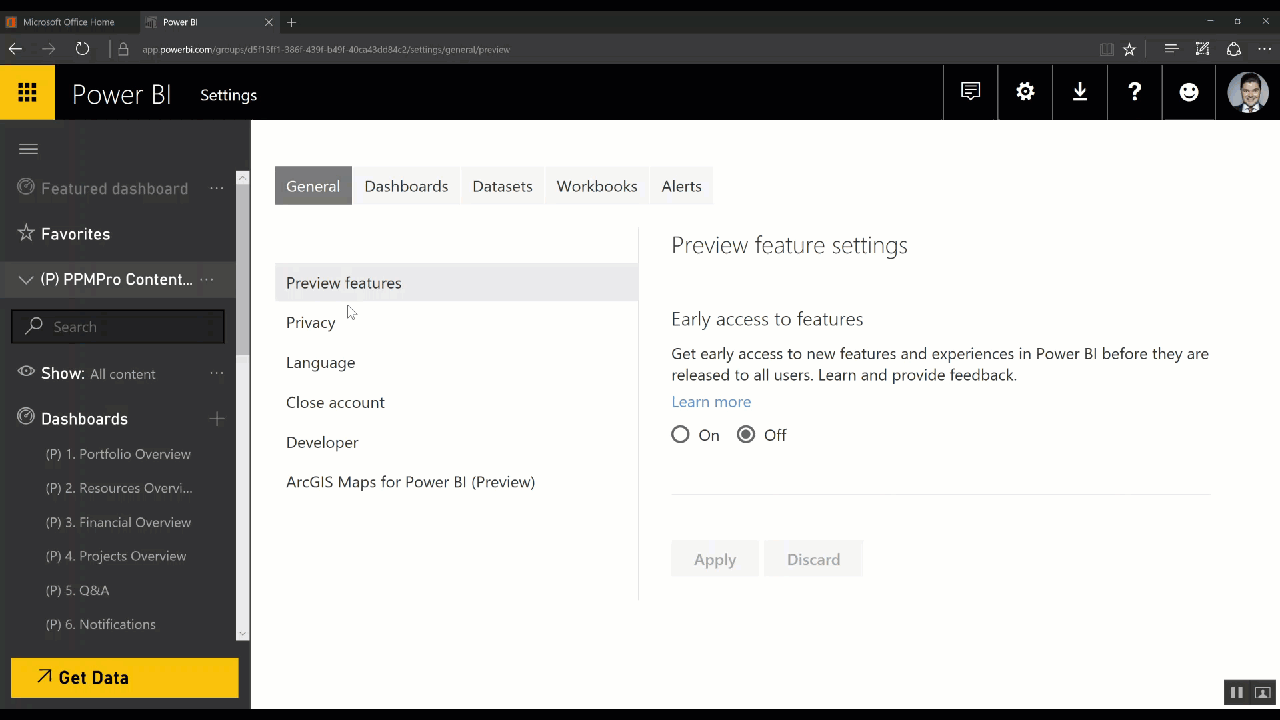Switch to the Alerts settings tab

(681, 186)
